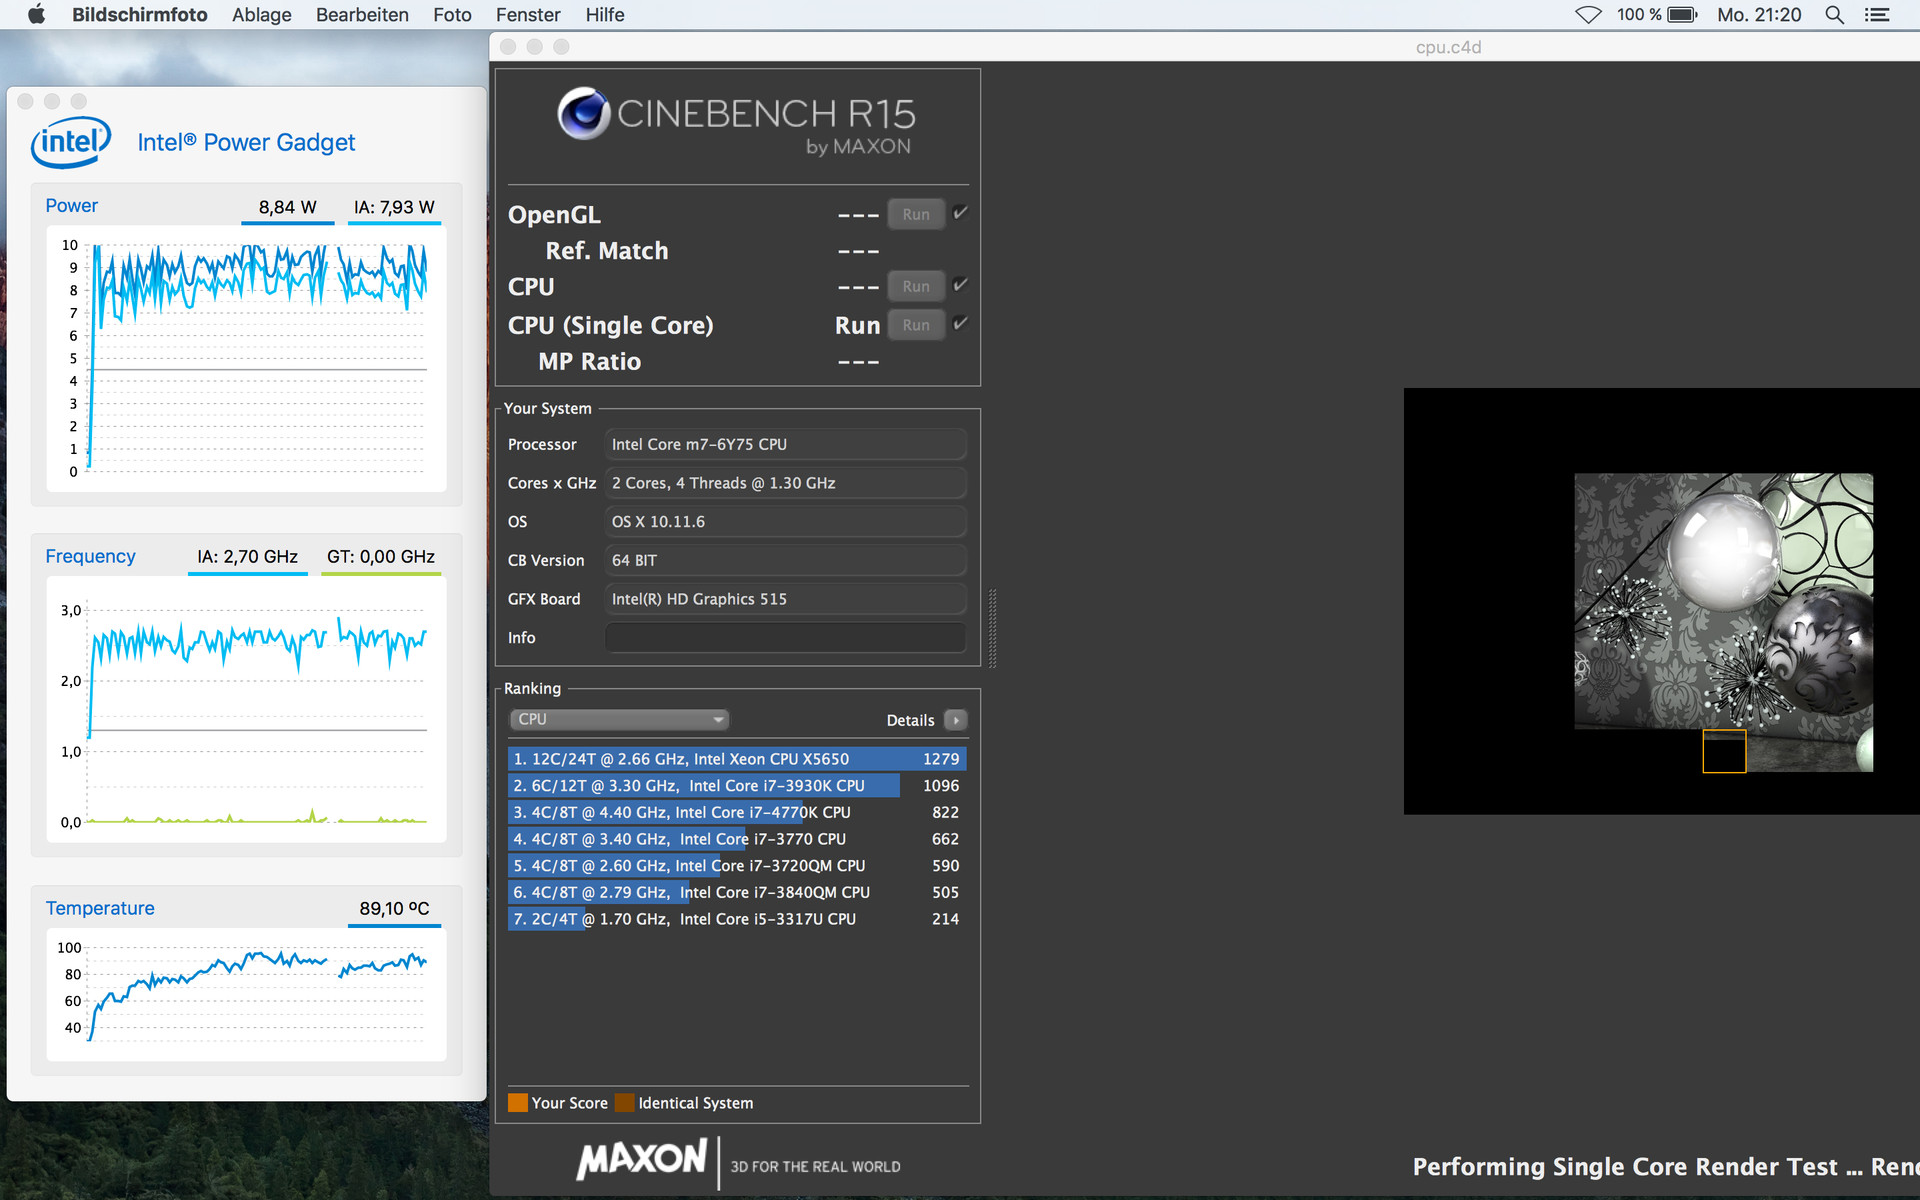The width and height of the screenshot is (1920, 1200).
Task: Open the Fenster menu
Action: 527,14
